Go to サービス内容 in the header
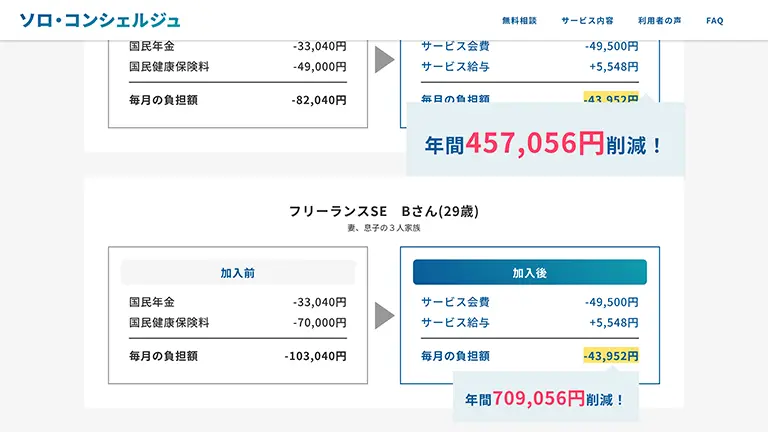 [x=587, y=21]
